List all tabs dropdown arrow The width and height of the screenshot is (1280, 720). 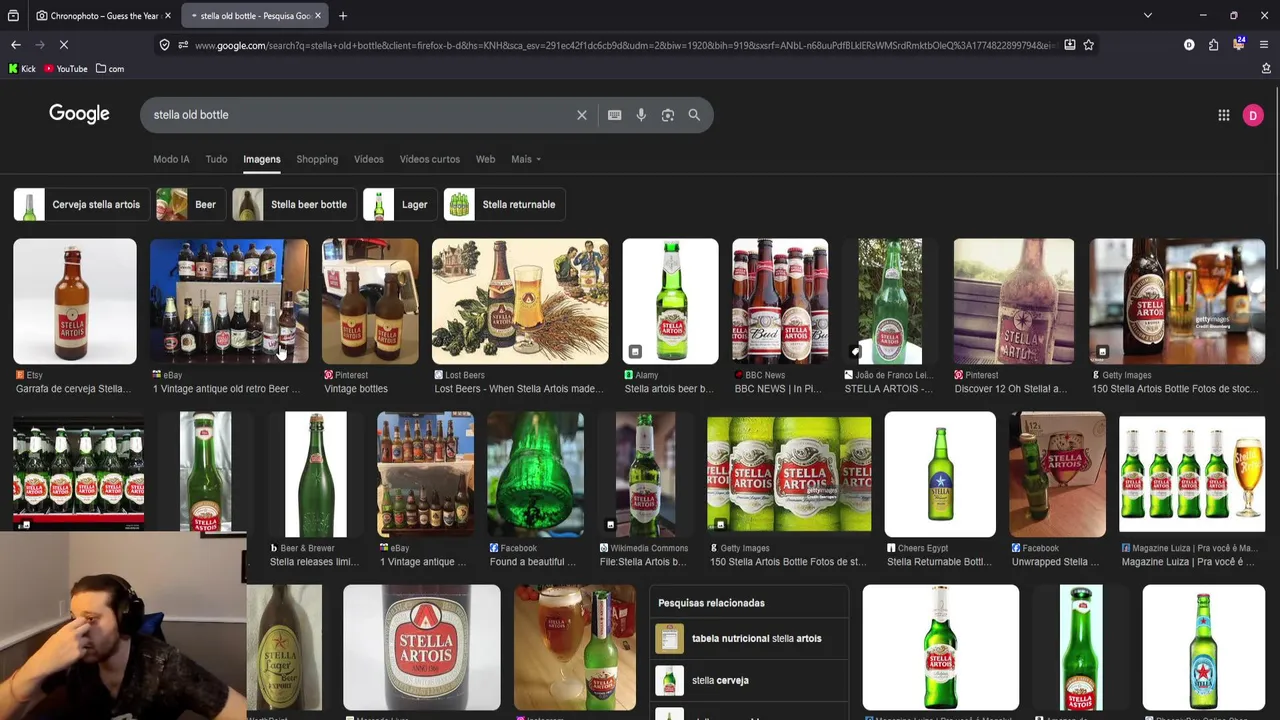[1148, 16]
